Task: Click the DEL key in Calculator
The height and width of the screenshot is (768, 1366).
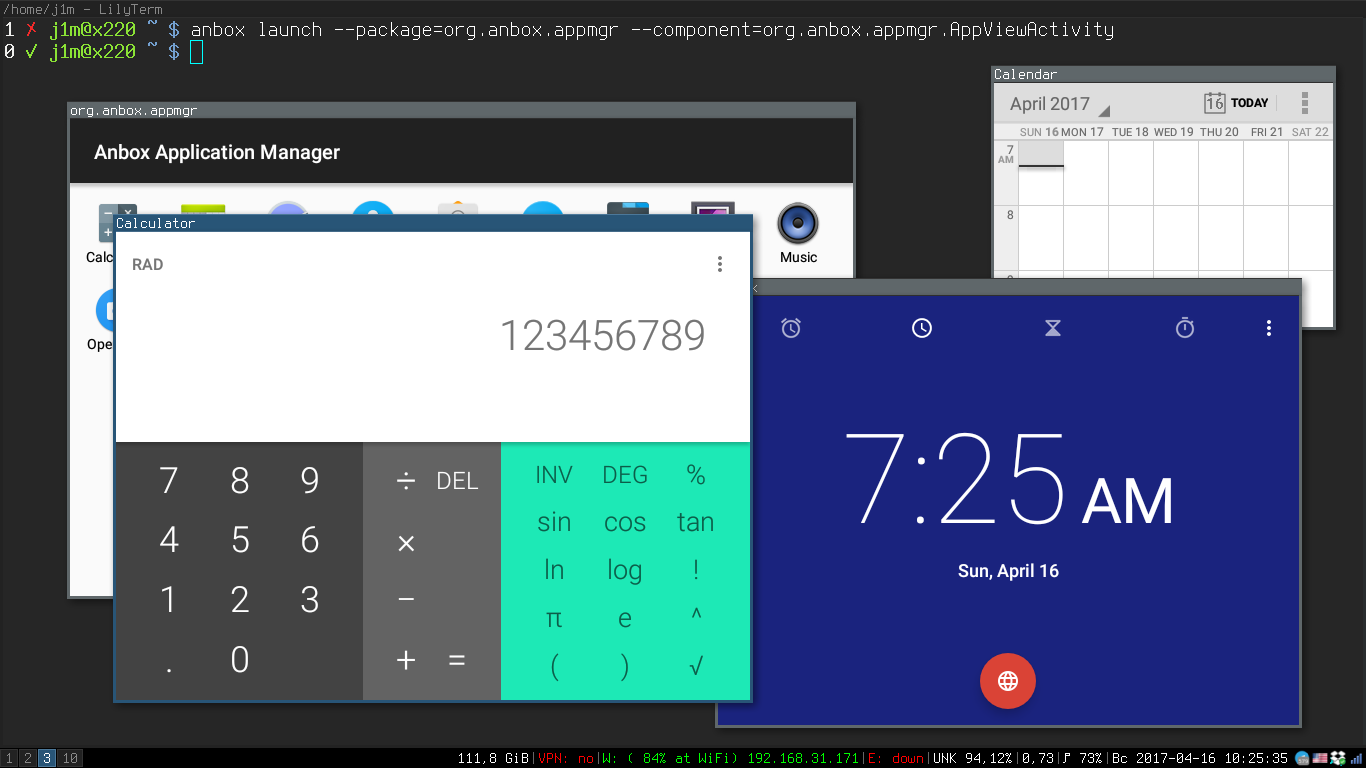Action: (x=457, y=481)
